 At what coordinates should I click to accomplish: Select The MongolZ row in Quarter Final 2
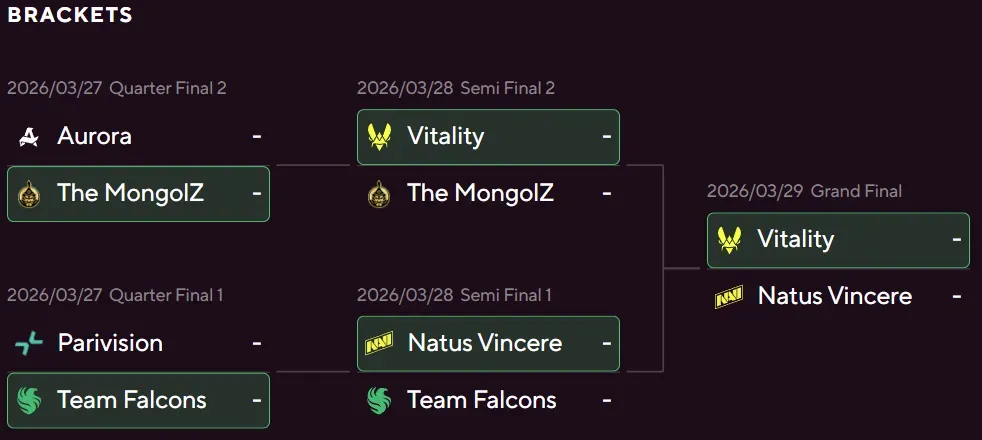click(138, 193)
